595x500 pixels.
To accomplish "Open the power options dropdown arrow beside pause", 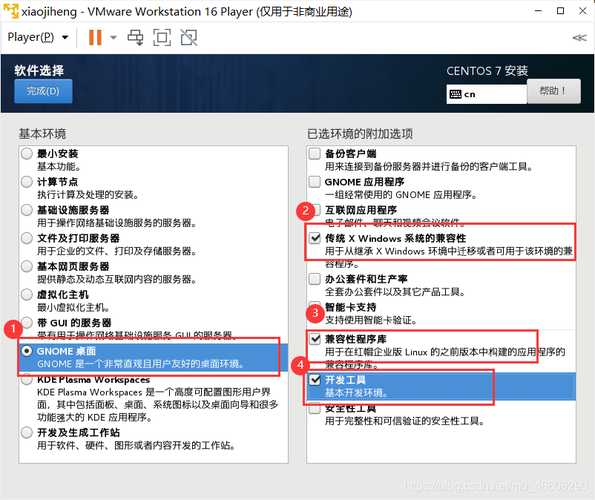I will pyautogui.click(x=113, y=38).
